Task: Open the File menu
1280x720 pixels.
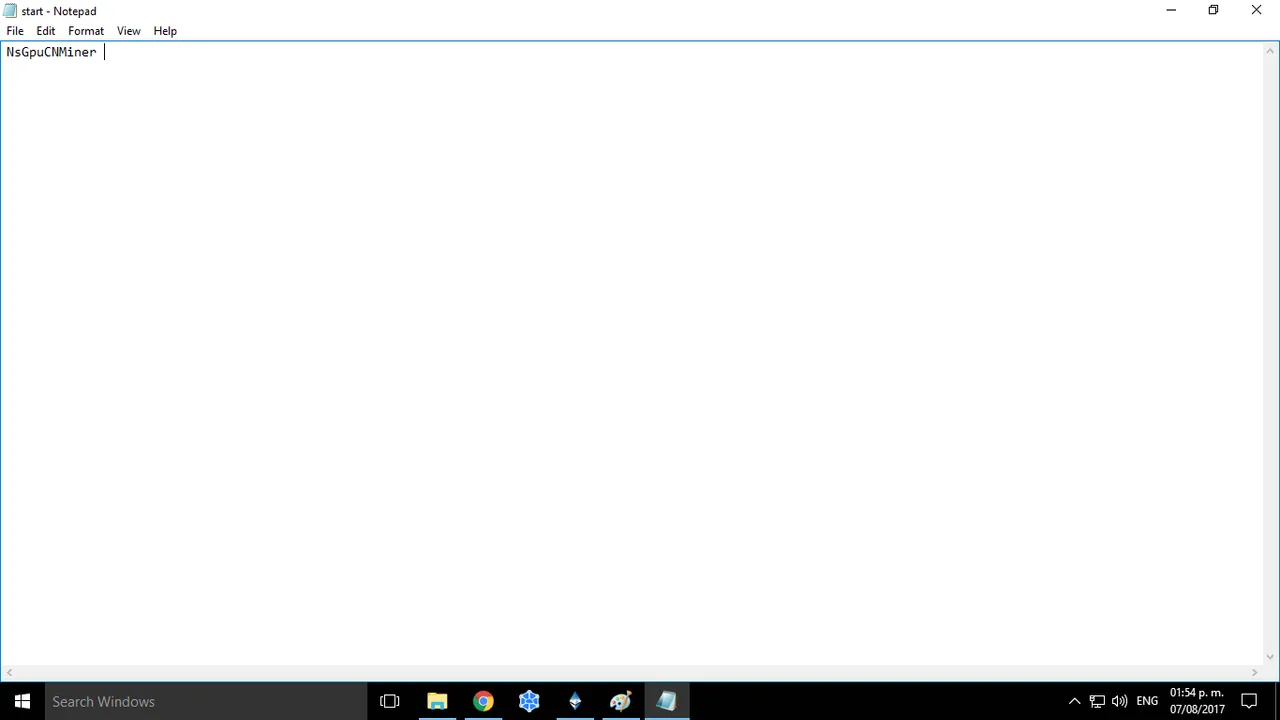Action: click(15, 31)
